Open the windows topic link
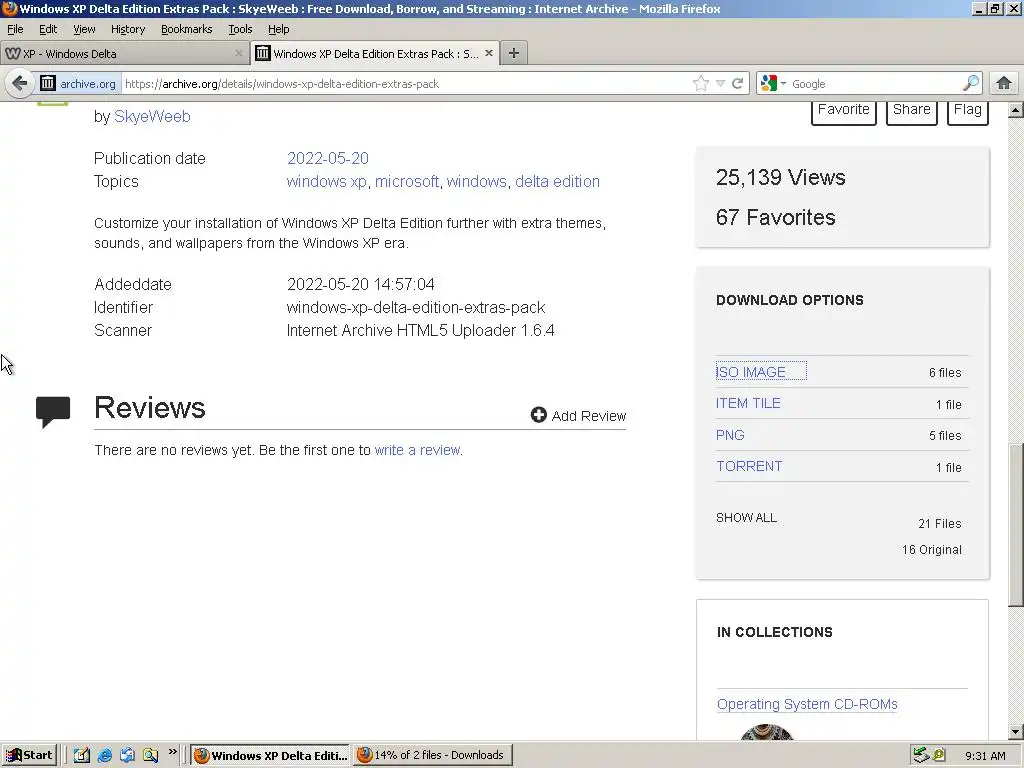Viewport: 1024px width, 768px height. (477, 182)
